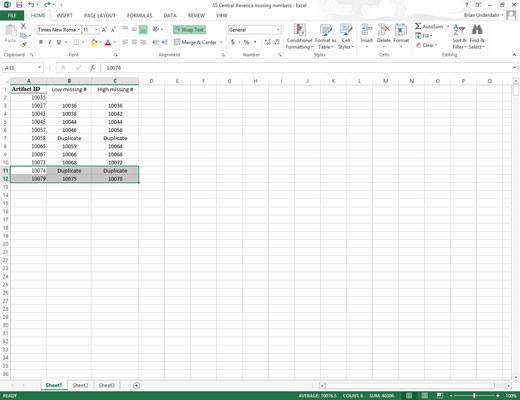
Task: Increase font size with the larger A icon
Action: click(104, 30)
